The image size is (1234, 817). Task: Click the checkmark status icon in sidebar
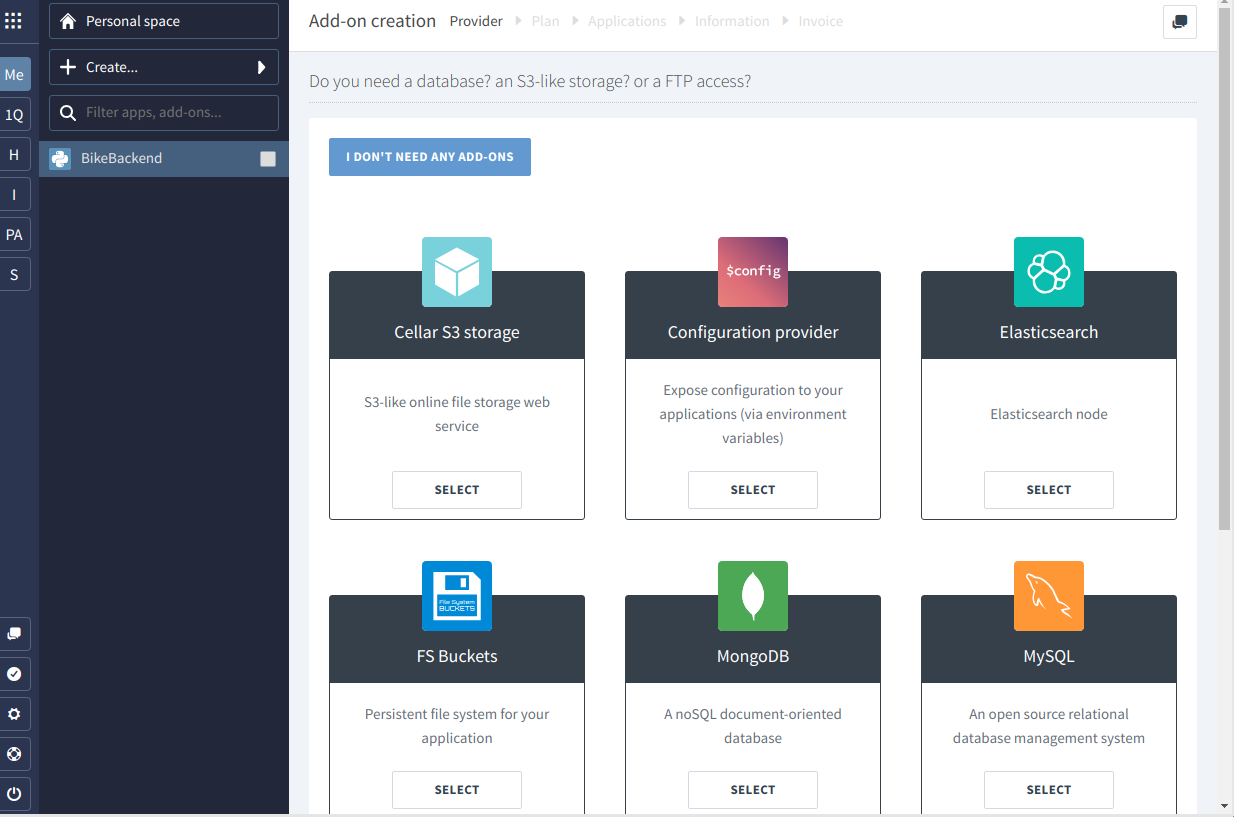coord(14,674)
